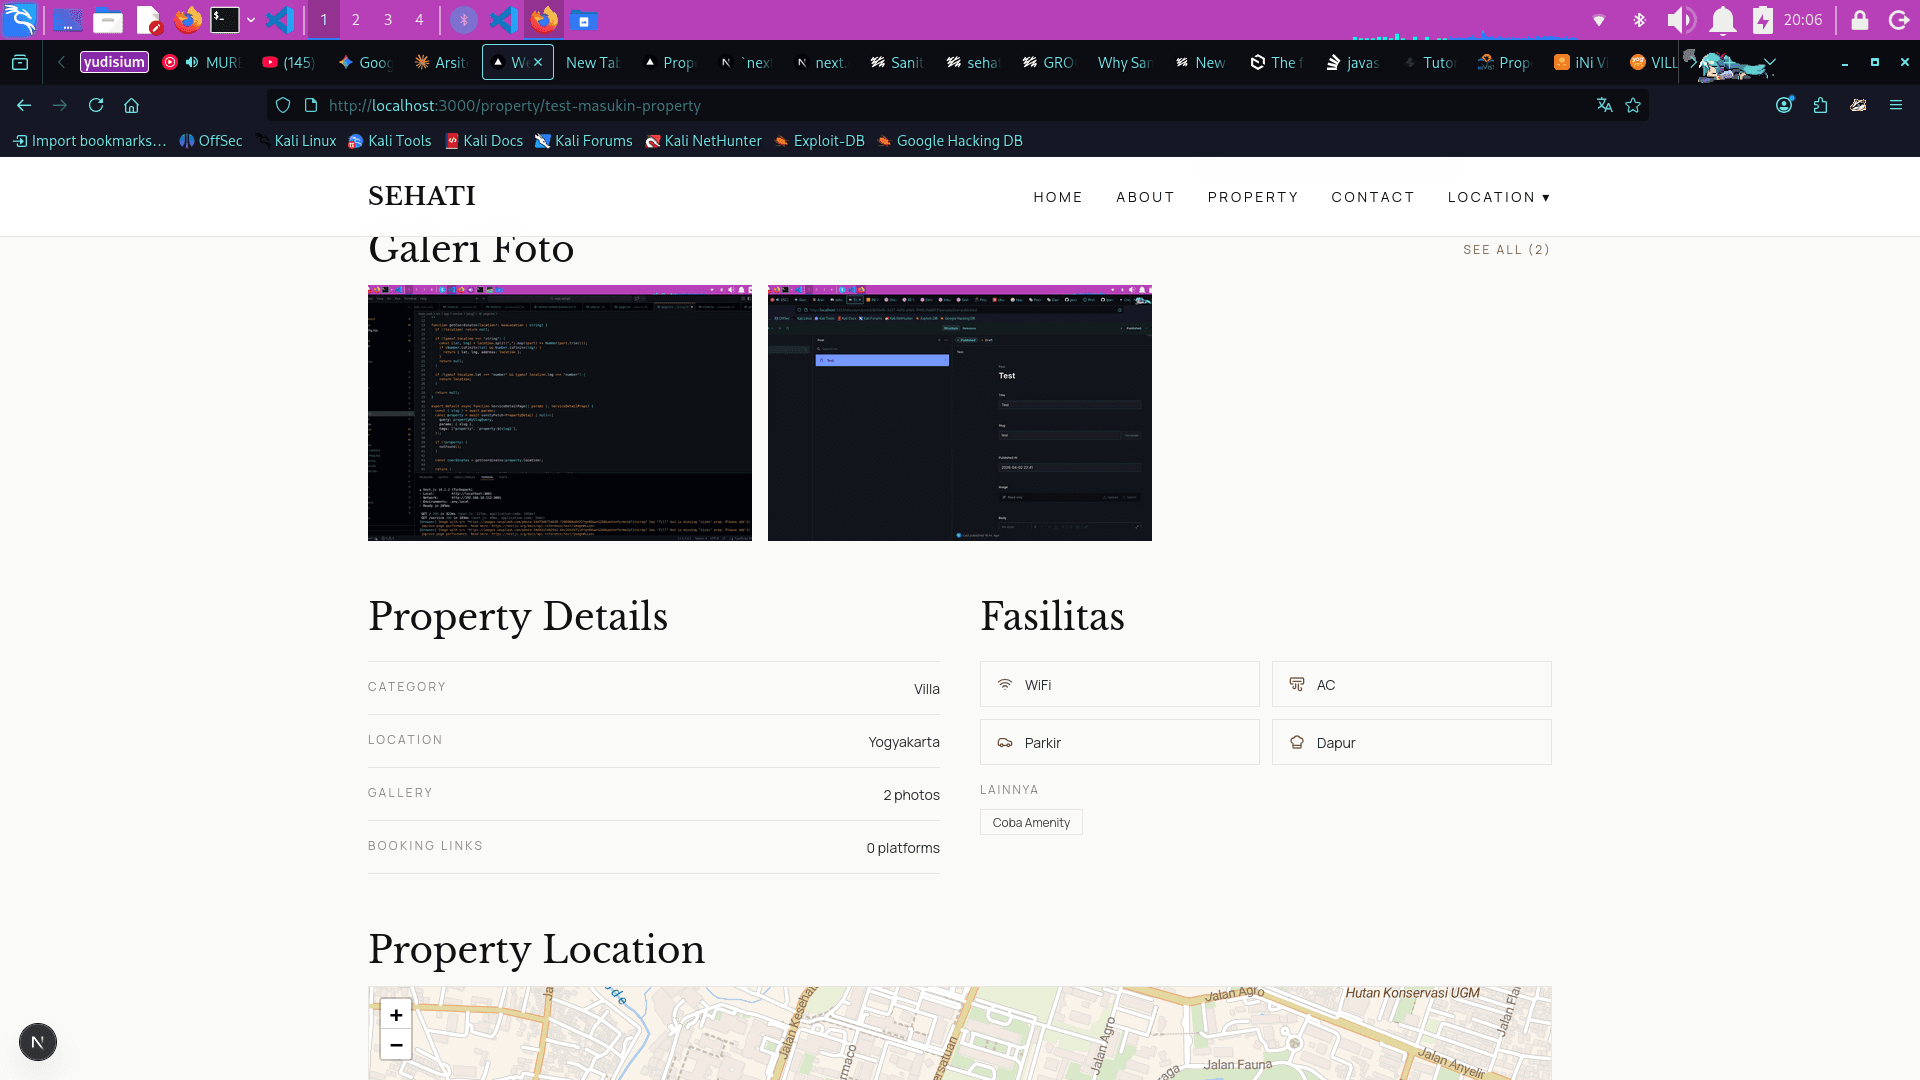
Task: Go to HOME in site navigation
Action: click(x=1058, y=197)
